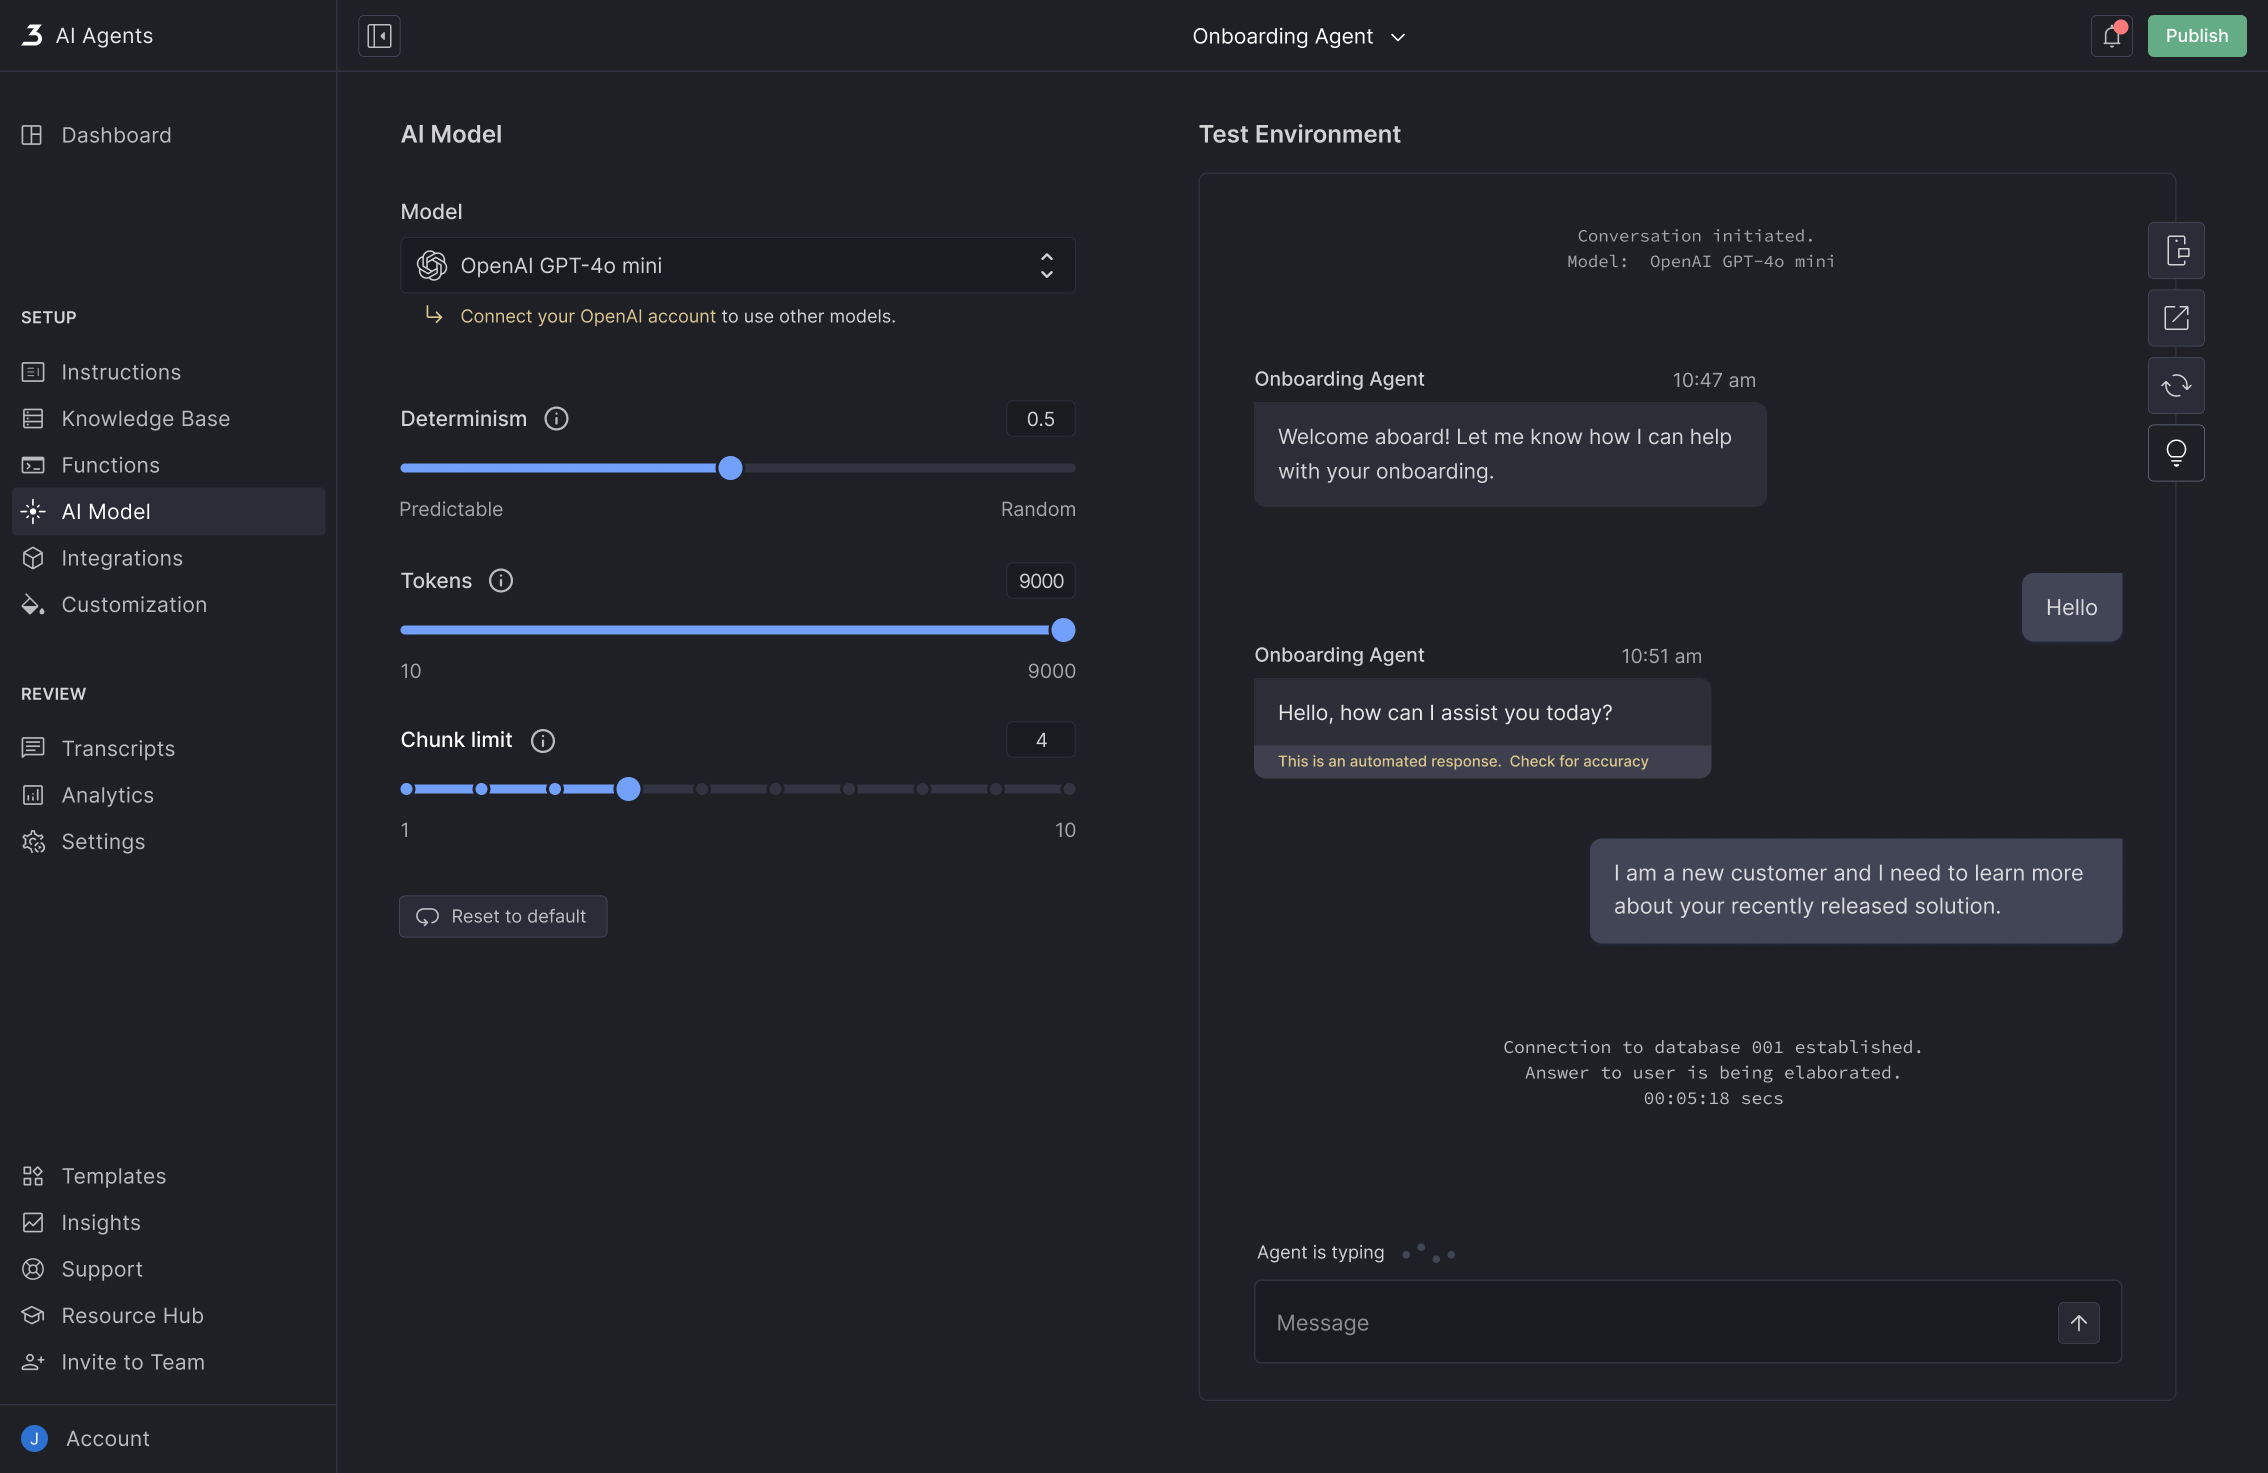
Task: Click the Determinism value field 0.5
Action: [1040, 419]
